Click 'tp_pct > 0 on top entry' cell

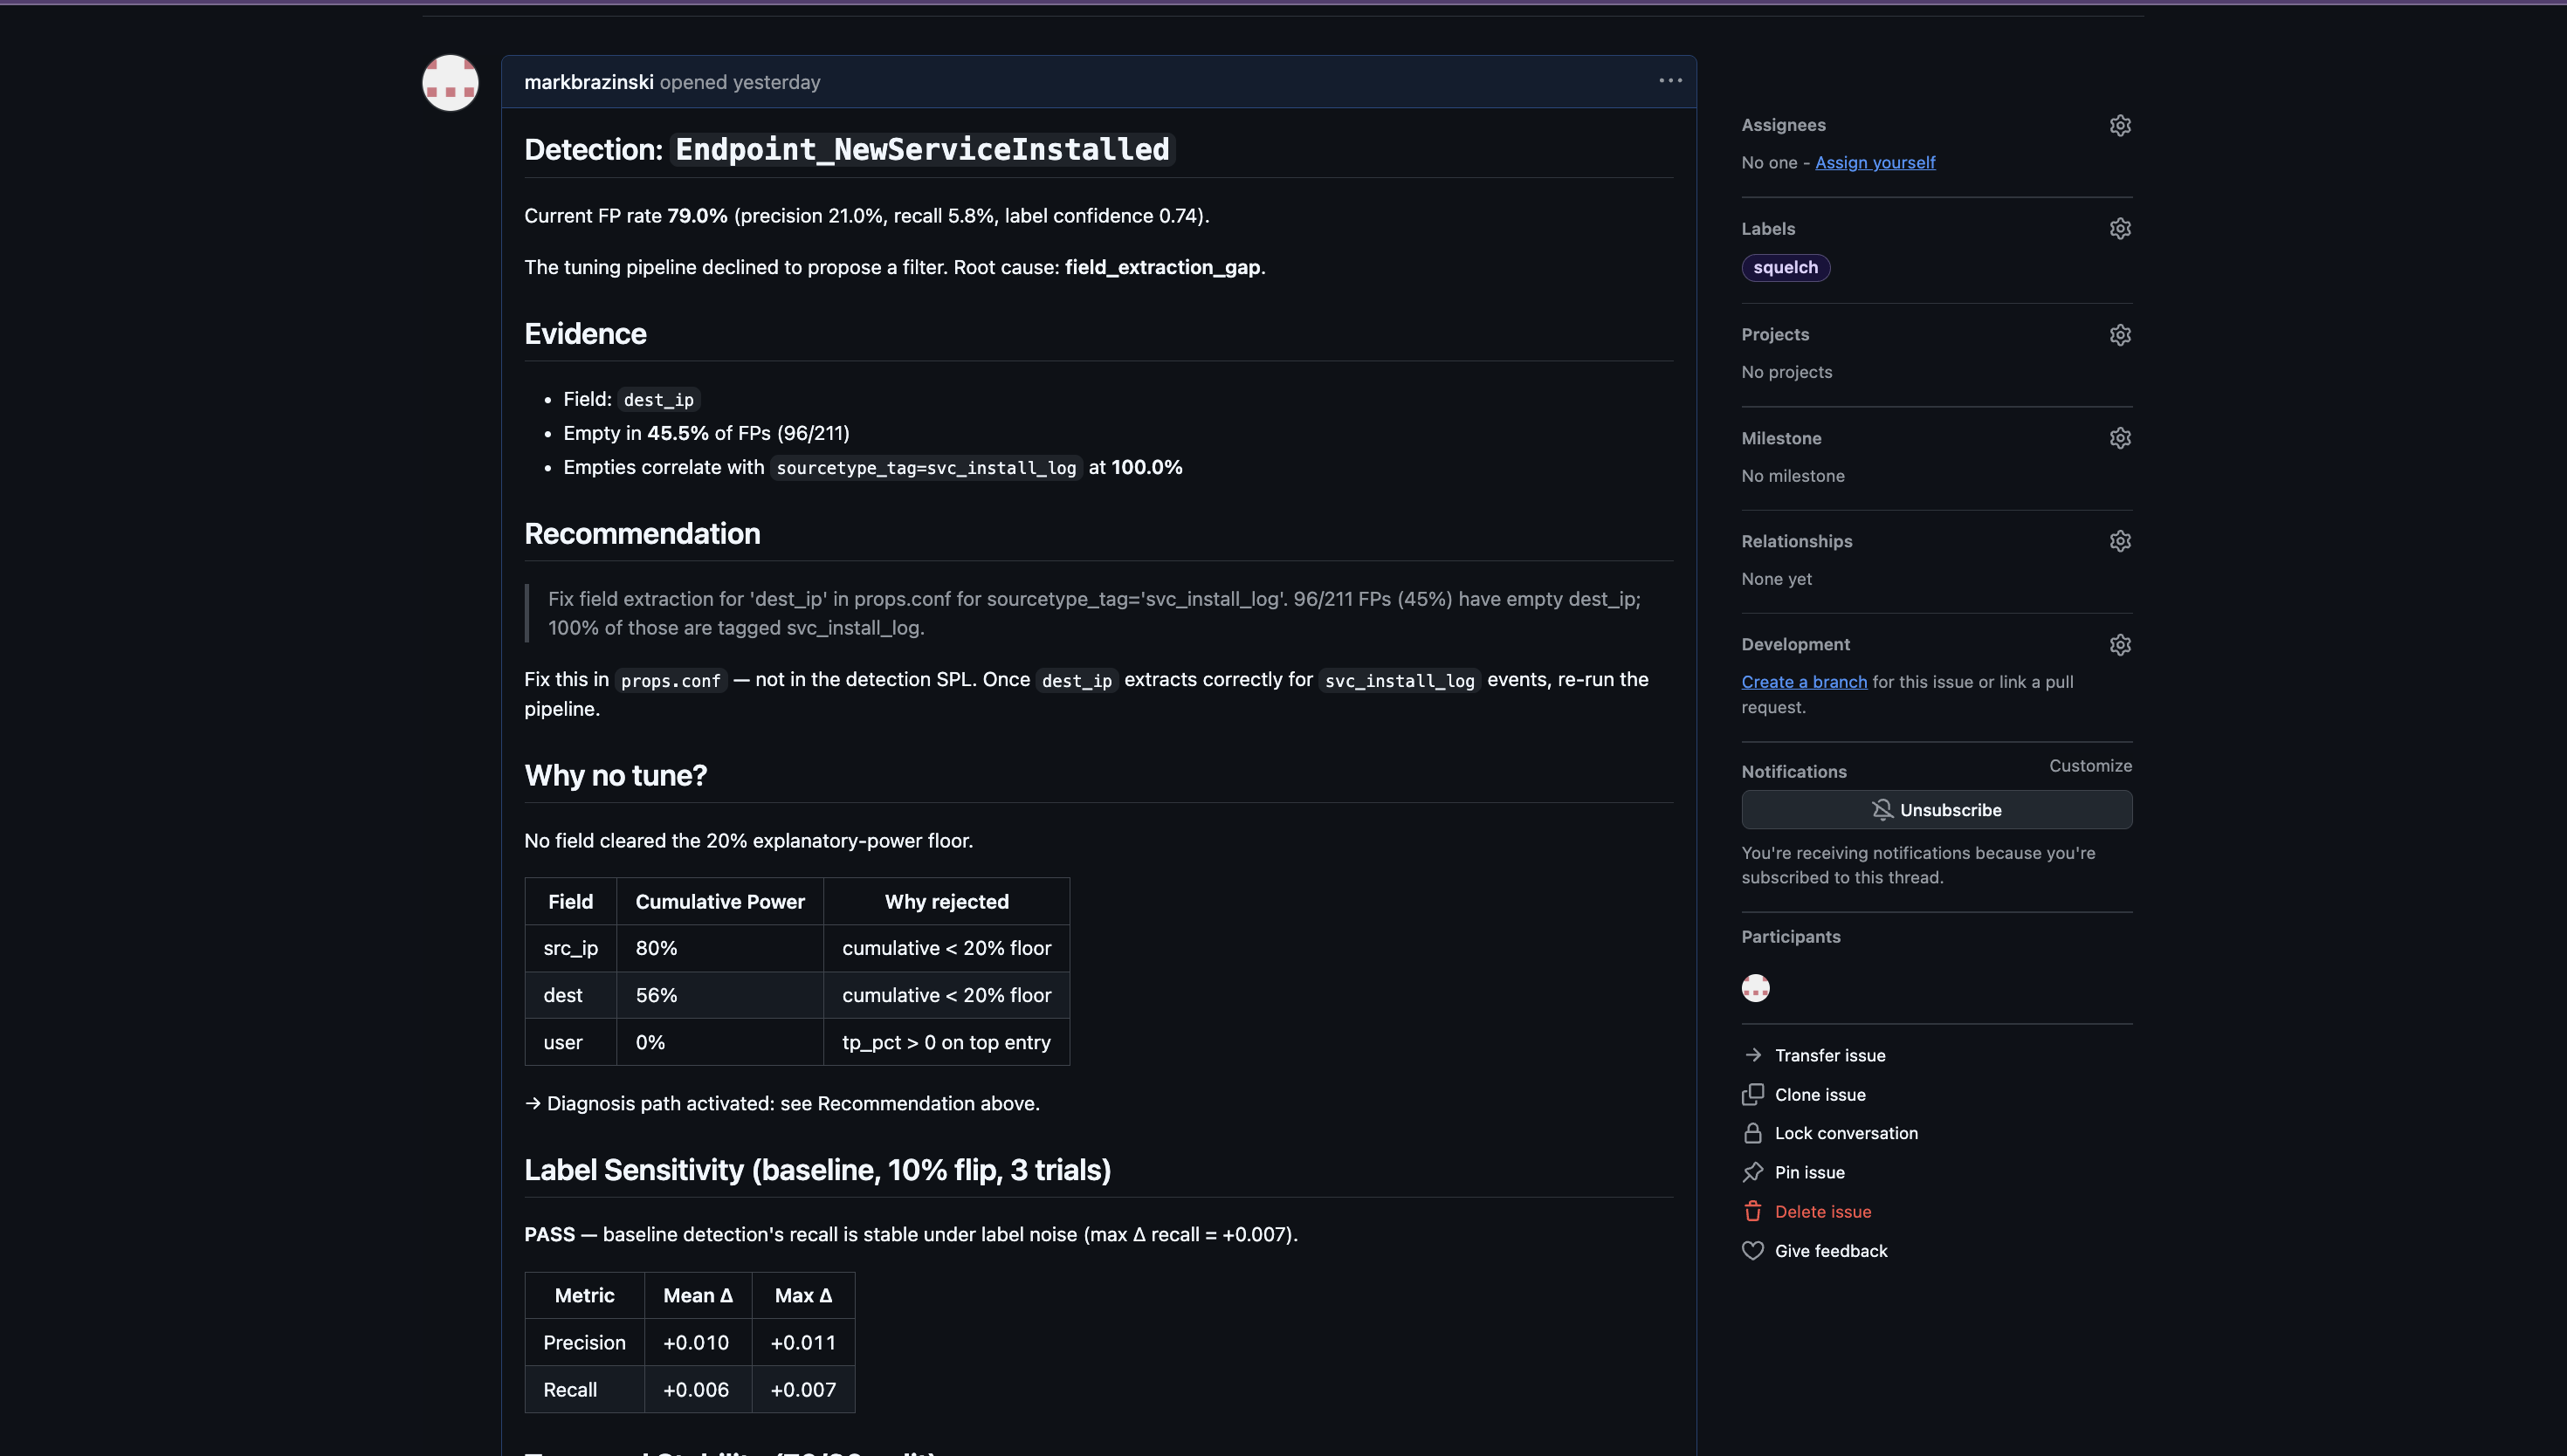946,1042
